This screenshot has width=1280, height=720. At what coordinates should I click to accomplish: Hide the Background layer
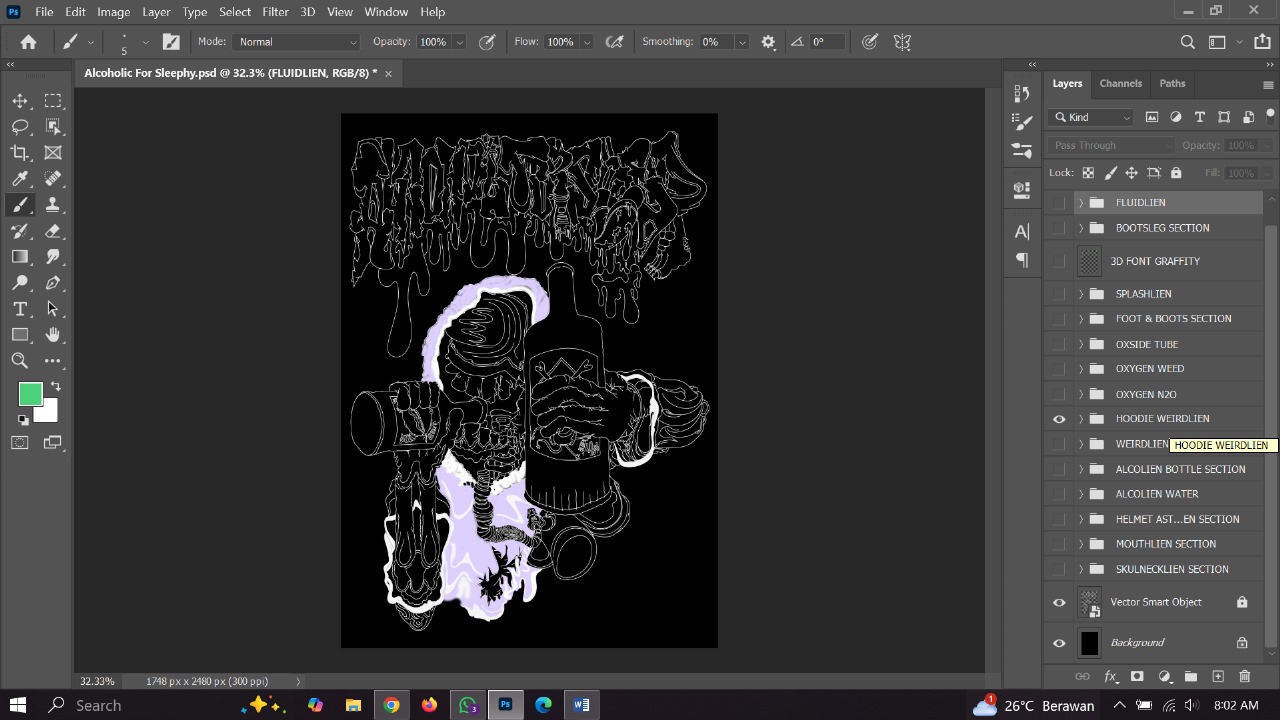tap(1059, 643)
